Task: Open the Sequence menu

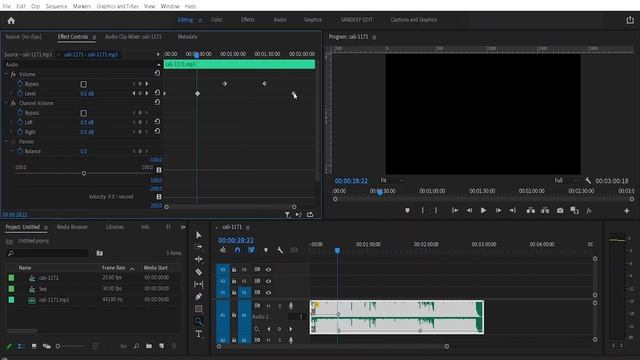Action: click(56, 6)
